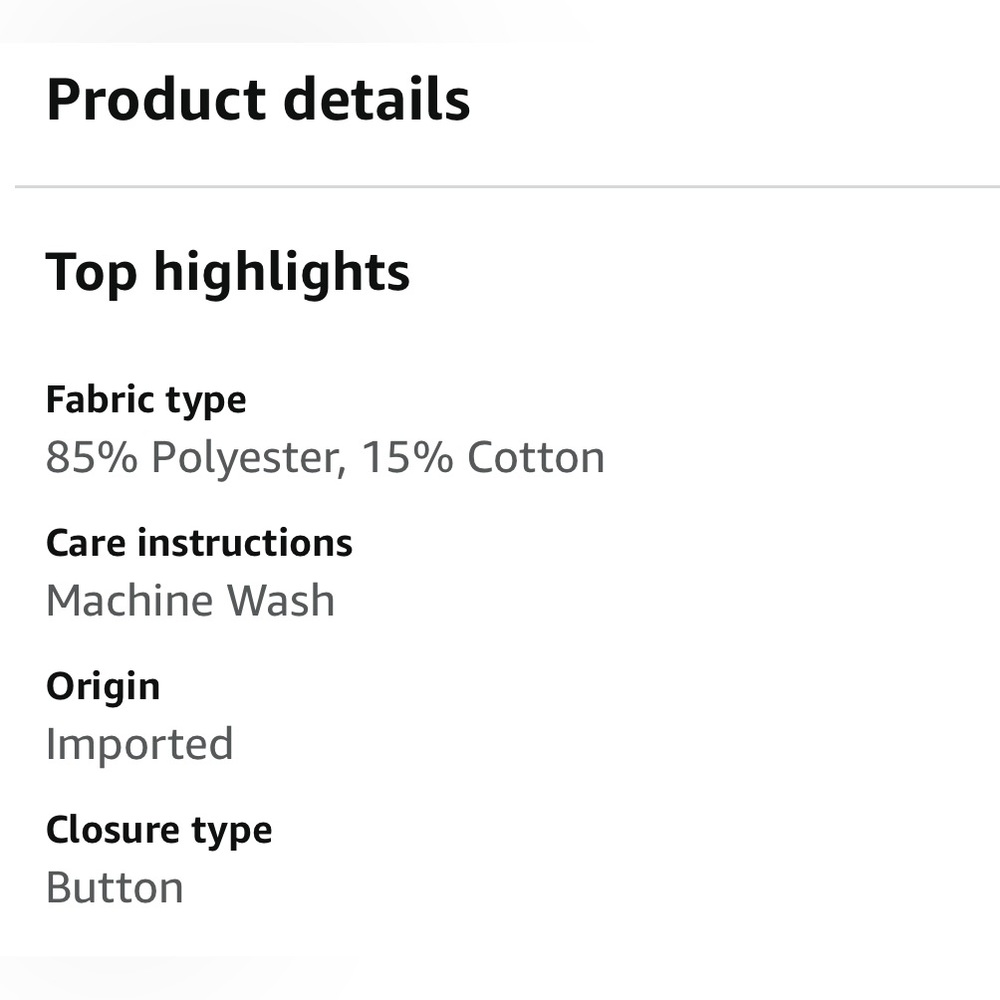Click the divider line under Product details

pos(507,187)
